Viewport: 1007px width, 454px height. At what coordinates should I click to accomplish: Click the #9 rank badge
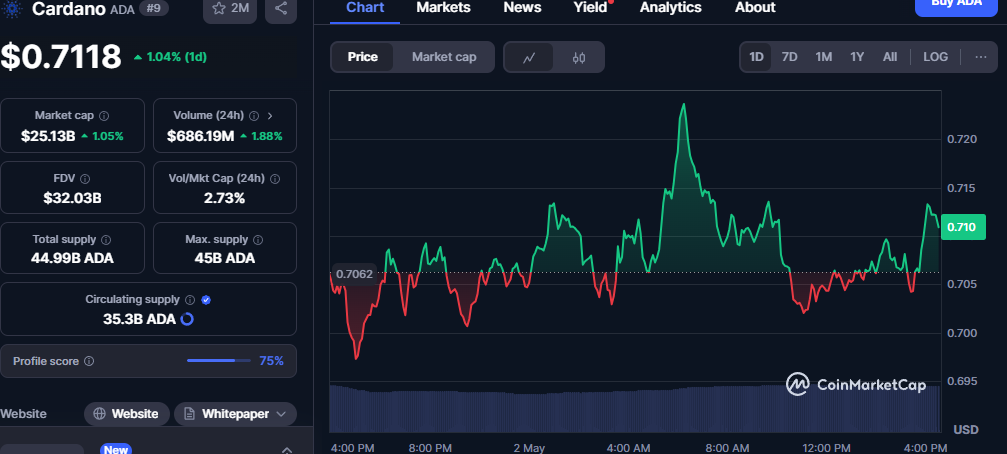(153, 9)
